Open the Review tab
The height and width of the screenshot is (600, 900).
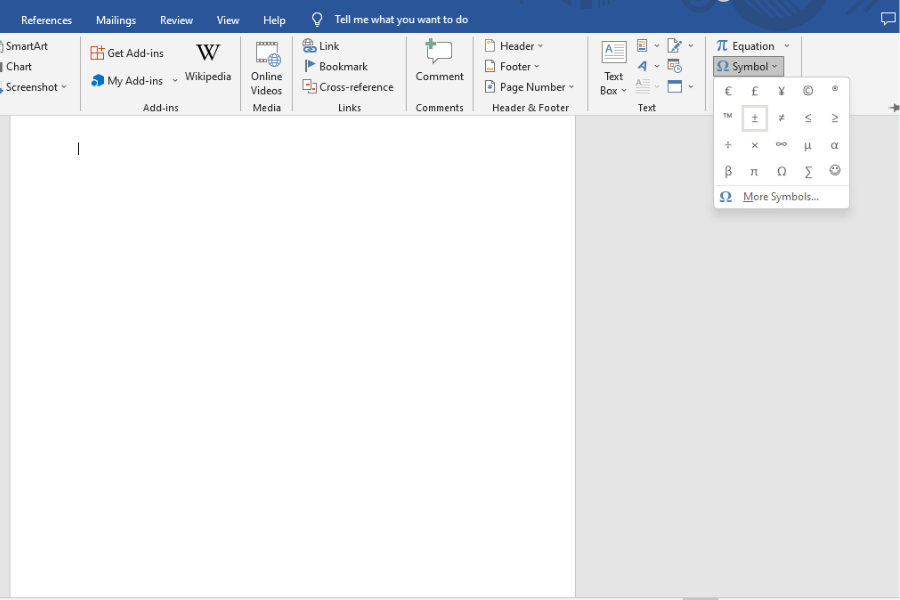click(x=176, y=18)
